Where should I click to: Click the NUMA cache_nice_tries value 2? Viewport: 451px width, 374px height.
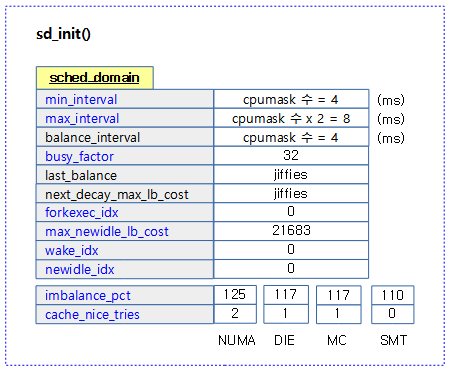click(x=235, y=314)
